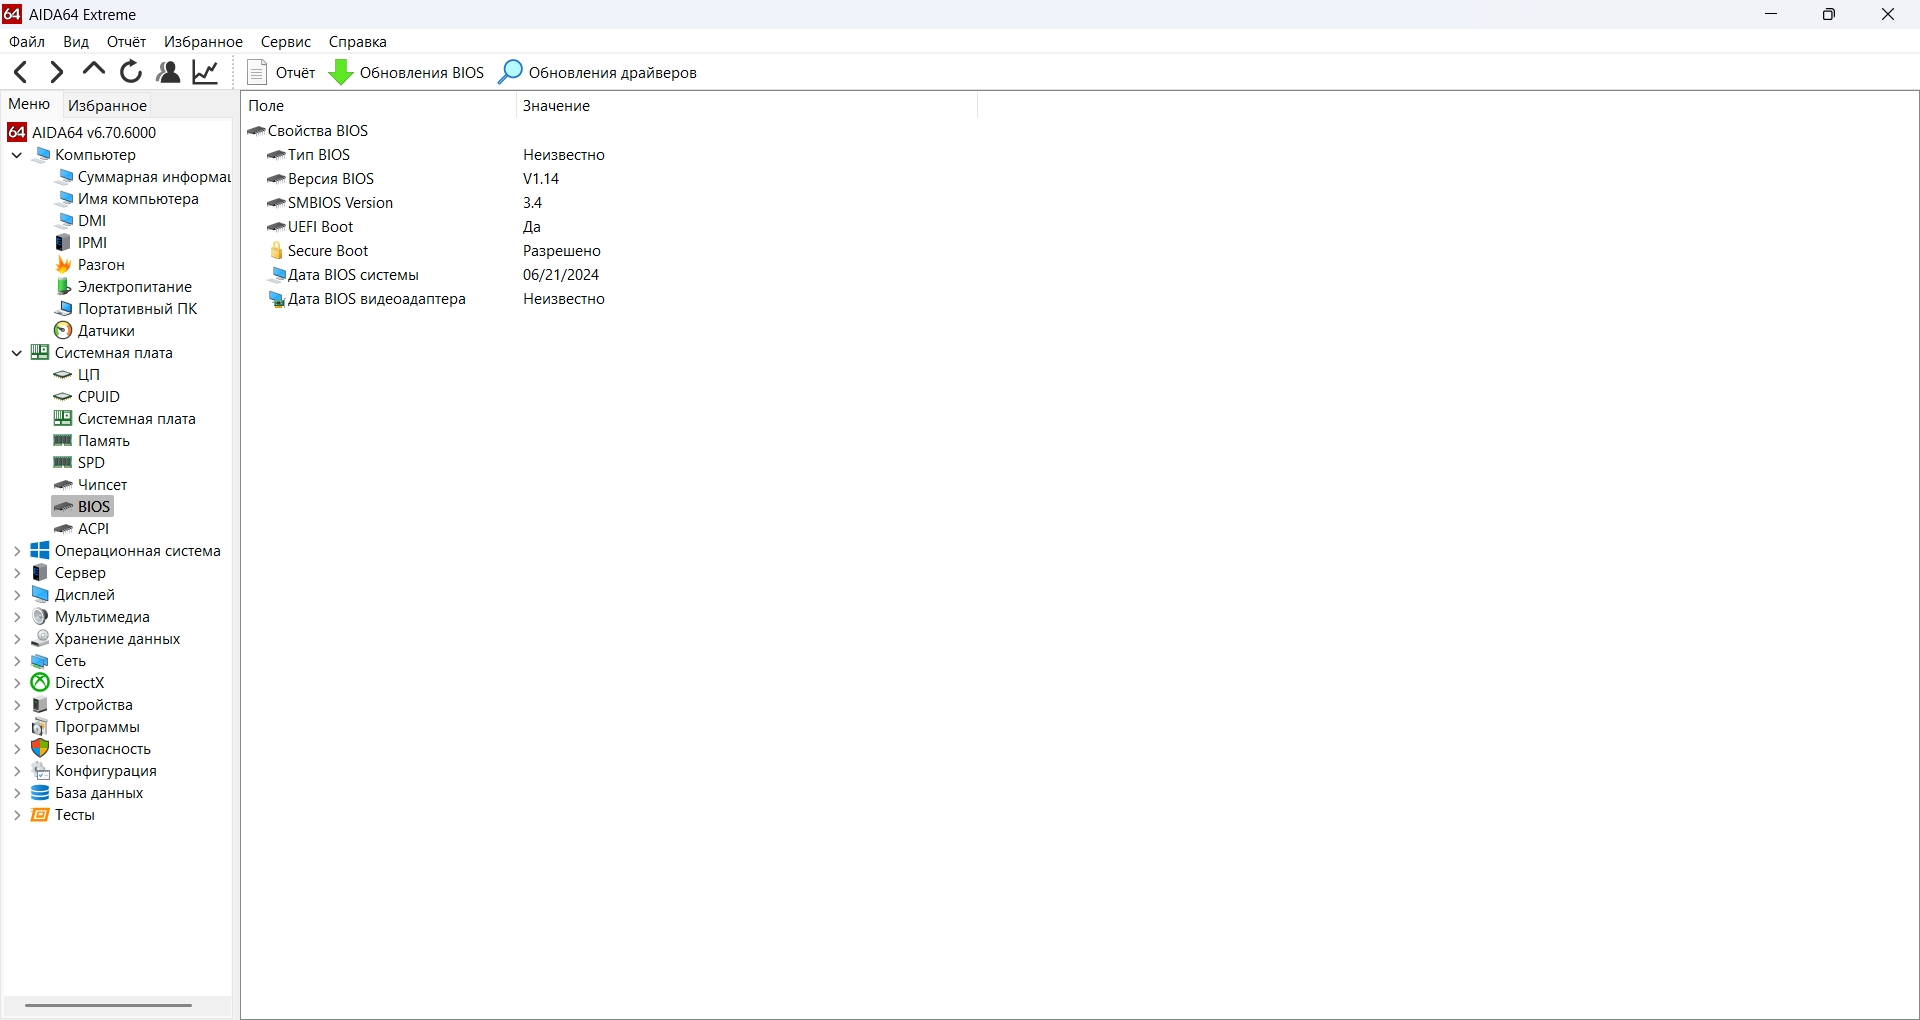Expand the Программы tree node
The image size is (1920, 1020).
pyautogui.click(x=17, y=727)
